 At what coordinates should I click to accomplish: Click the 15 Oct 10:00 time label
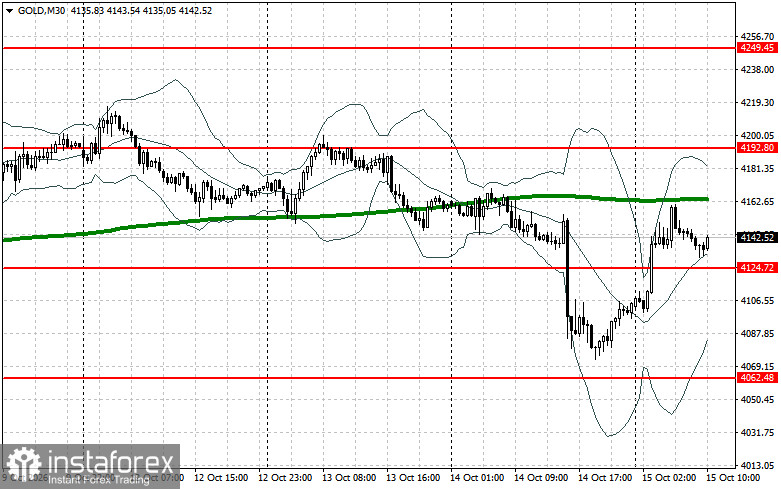click(733, 478)
